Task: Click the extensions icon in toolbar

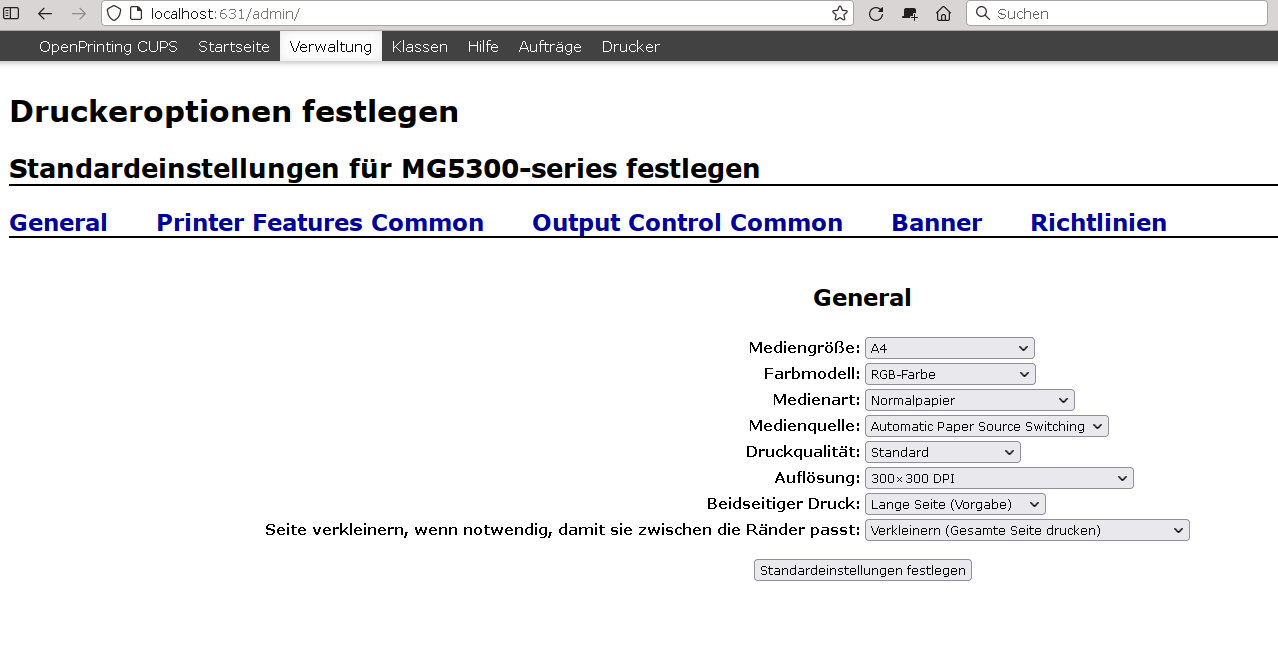Action: coord(909,14)
